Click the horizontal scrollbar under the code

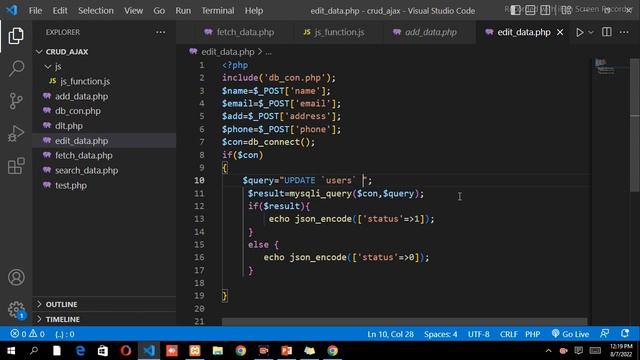[404, 322]
